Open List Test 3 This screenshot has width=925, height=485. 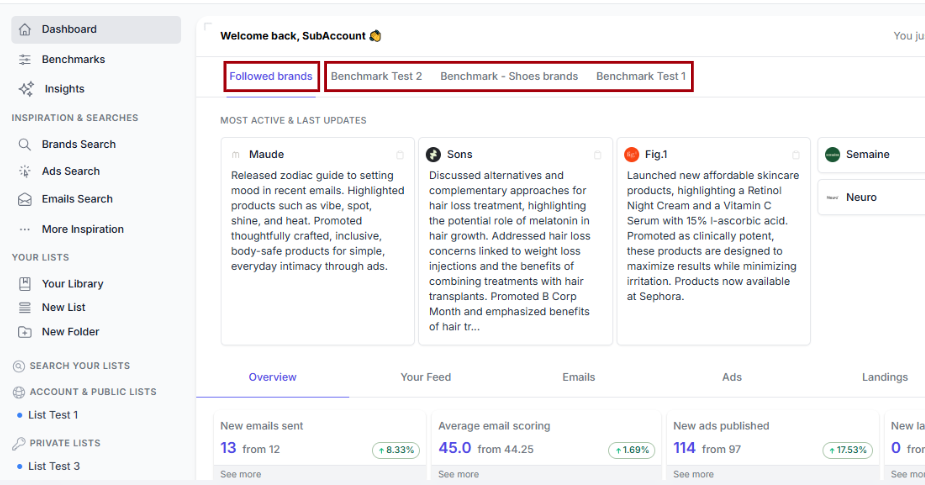tap(54, 467)
